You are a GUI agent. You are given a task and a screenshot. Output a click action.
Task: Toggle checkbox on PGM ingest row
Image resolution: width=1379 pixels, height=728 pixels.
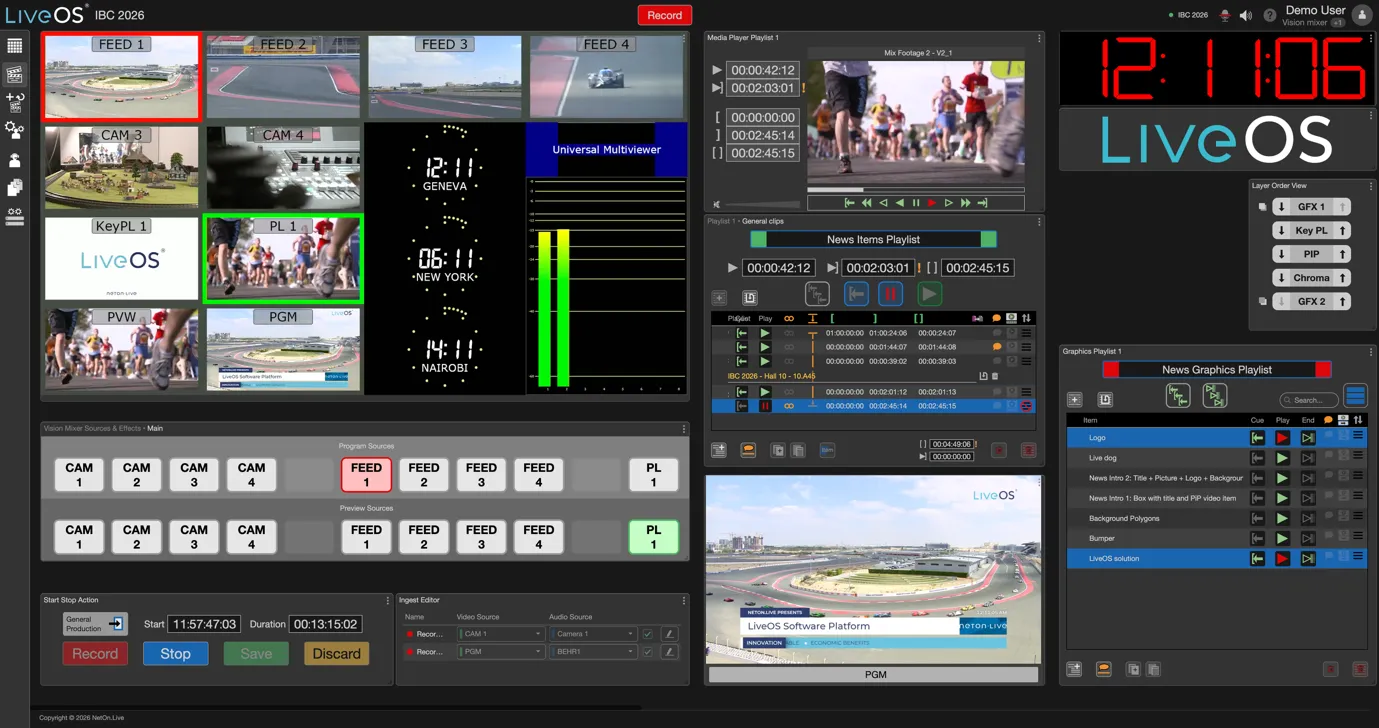(647, 652)
